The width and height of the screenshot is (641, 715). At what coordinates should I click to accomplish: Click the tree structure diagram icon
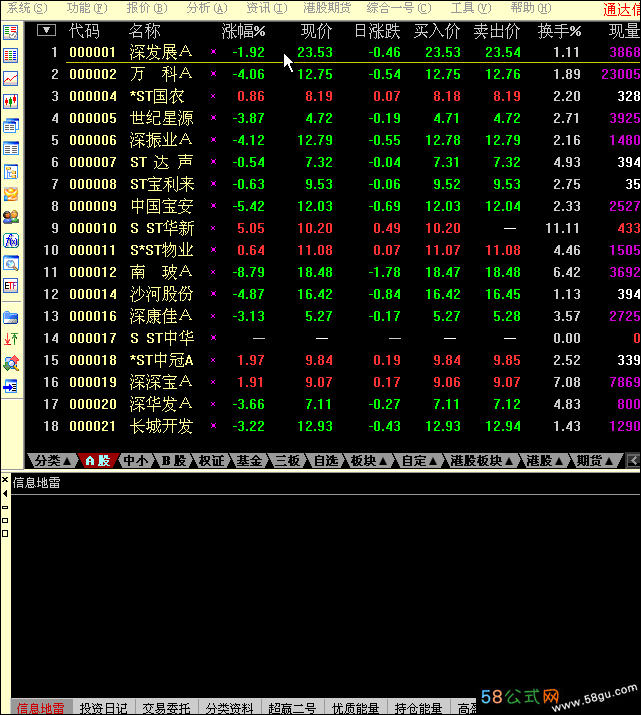pos(10,171)
